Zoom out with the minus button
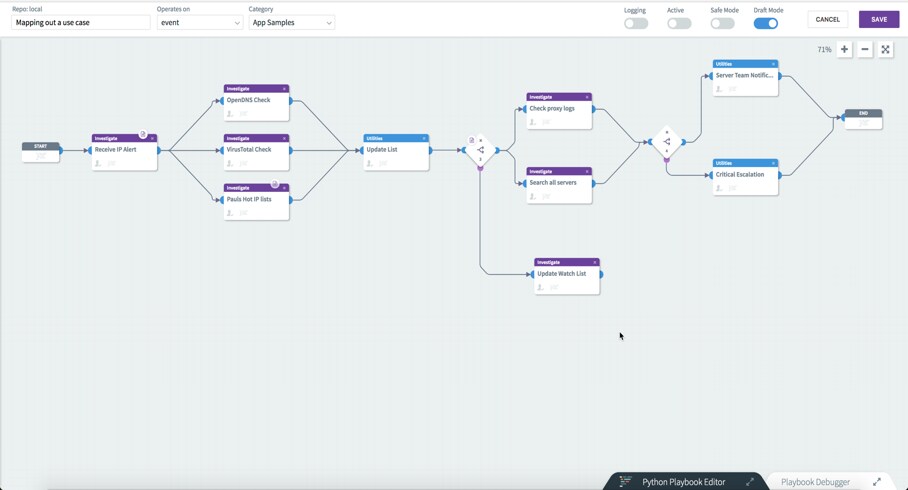 865,49
